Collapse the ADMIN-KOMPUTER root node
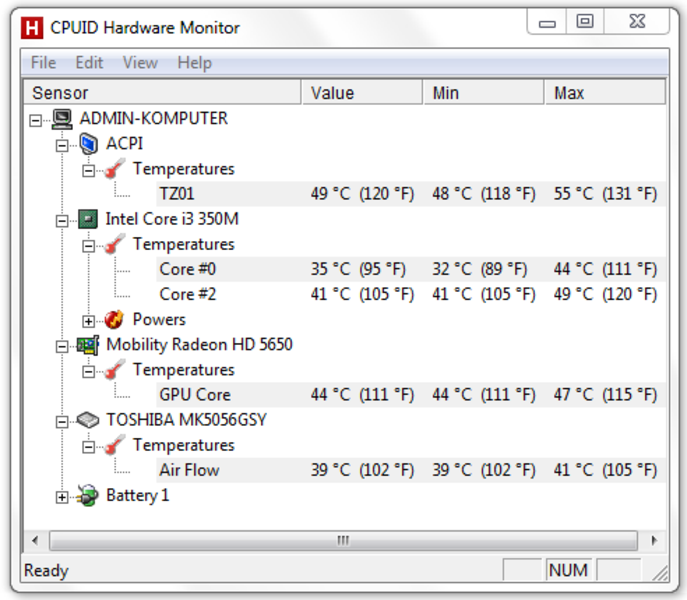This screenshot has width=687, height=600. click(x=35, y=120)
